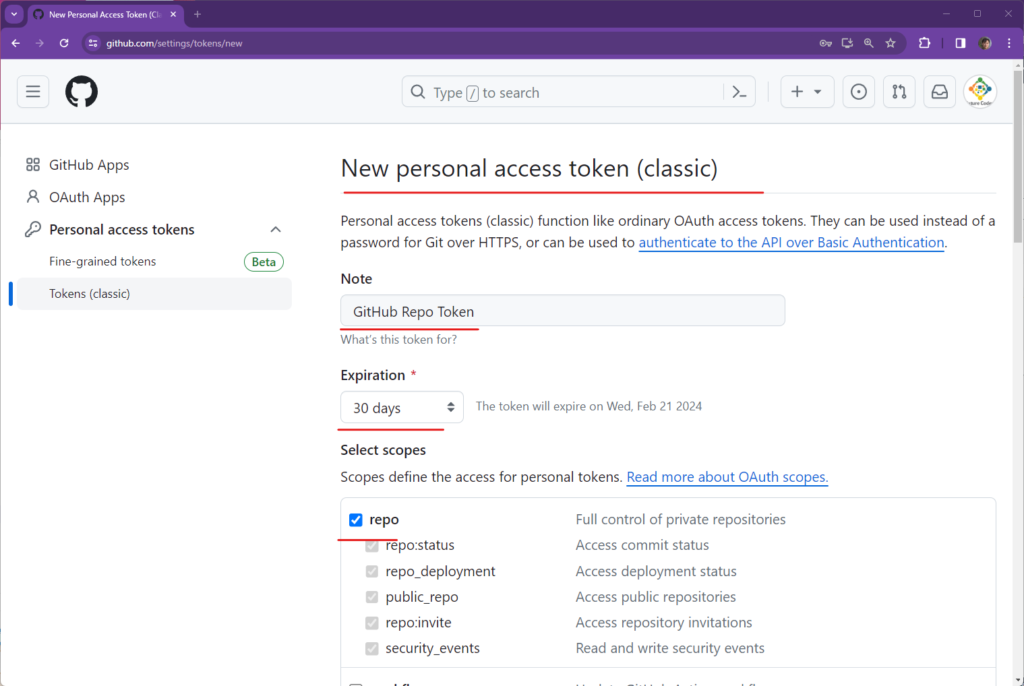Click the 'Access repository invitations' description
This screenshot has width=1024, height=686.
(x=664, y=622)
